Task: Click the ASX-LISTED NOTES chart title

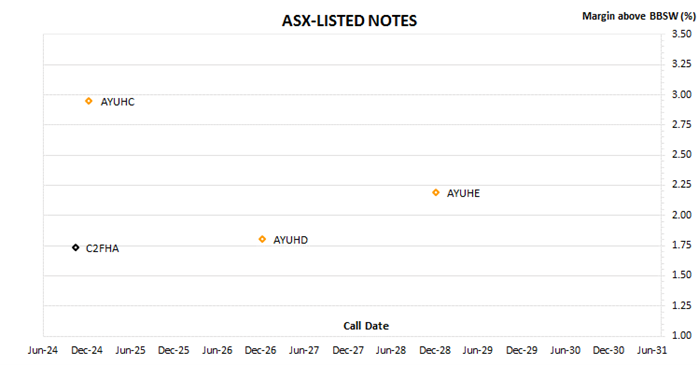Action: click(x=350, y=21)
